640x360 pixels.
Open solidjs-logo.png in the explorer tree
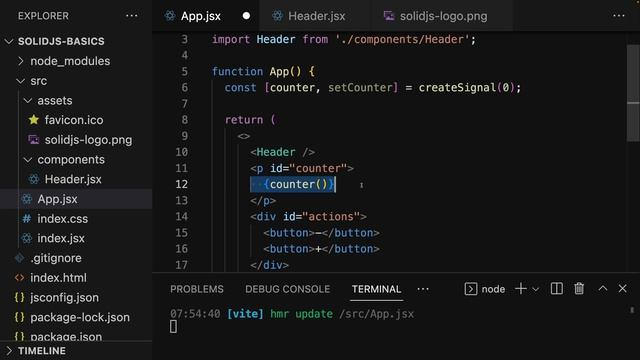click(x=88, y=140)
